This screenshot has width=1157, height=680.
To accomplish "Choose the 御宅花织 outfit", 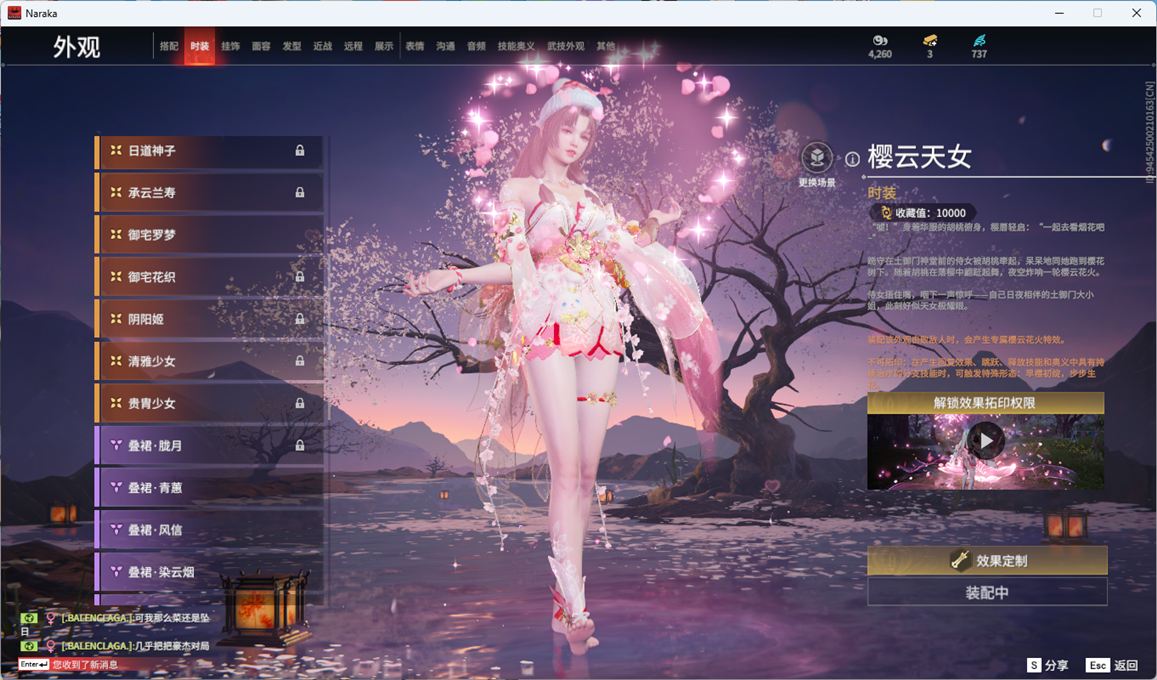I will (x=209, y=277).
